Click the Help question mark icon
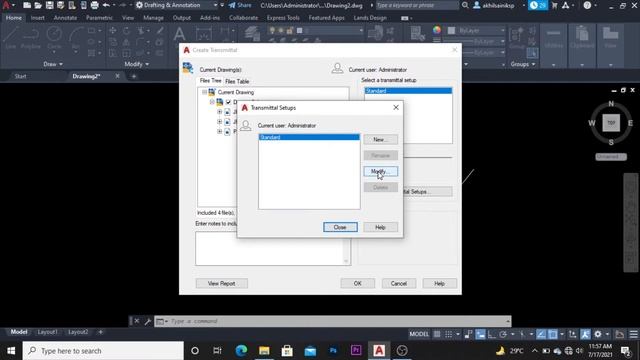This screenshot has width=640, height=360. point(587,5)
